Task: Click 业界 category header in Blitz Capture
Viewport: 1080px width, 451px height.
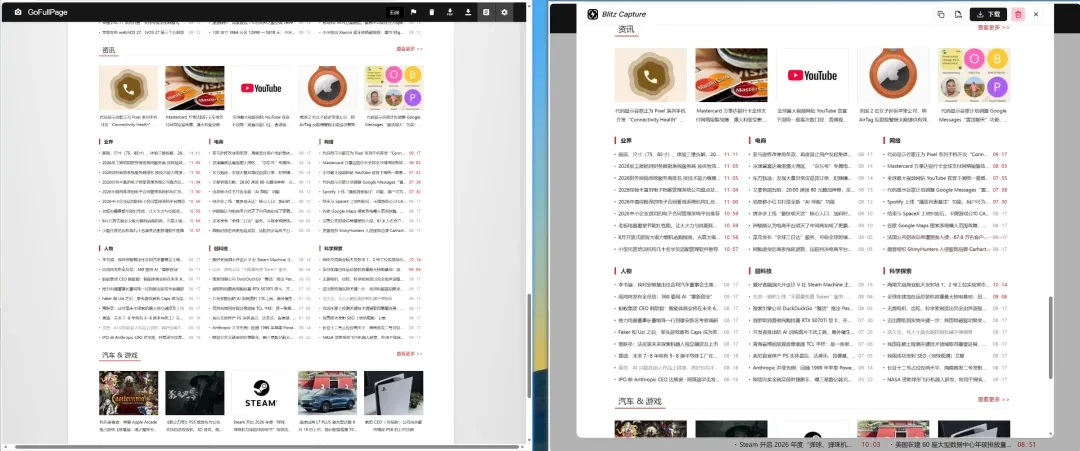Action: (625, 140)
